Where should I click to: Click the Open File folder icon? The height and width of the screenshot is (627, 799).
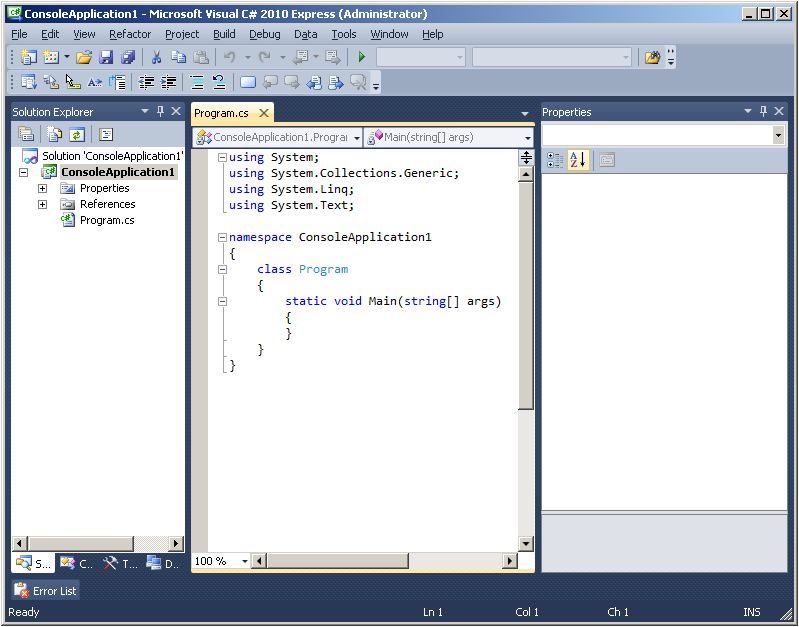[x=84, y=58]
